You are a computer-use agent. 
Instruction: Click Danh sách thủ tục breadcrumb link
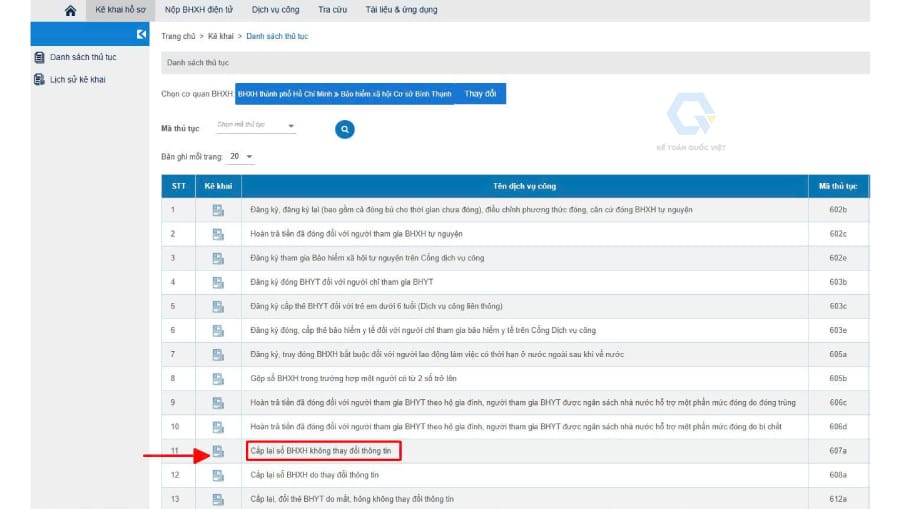point(277,36)
